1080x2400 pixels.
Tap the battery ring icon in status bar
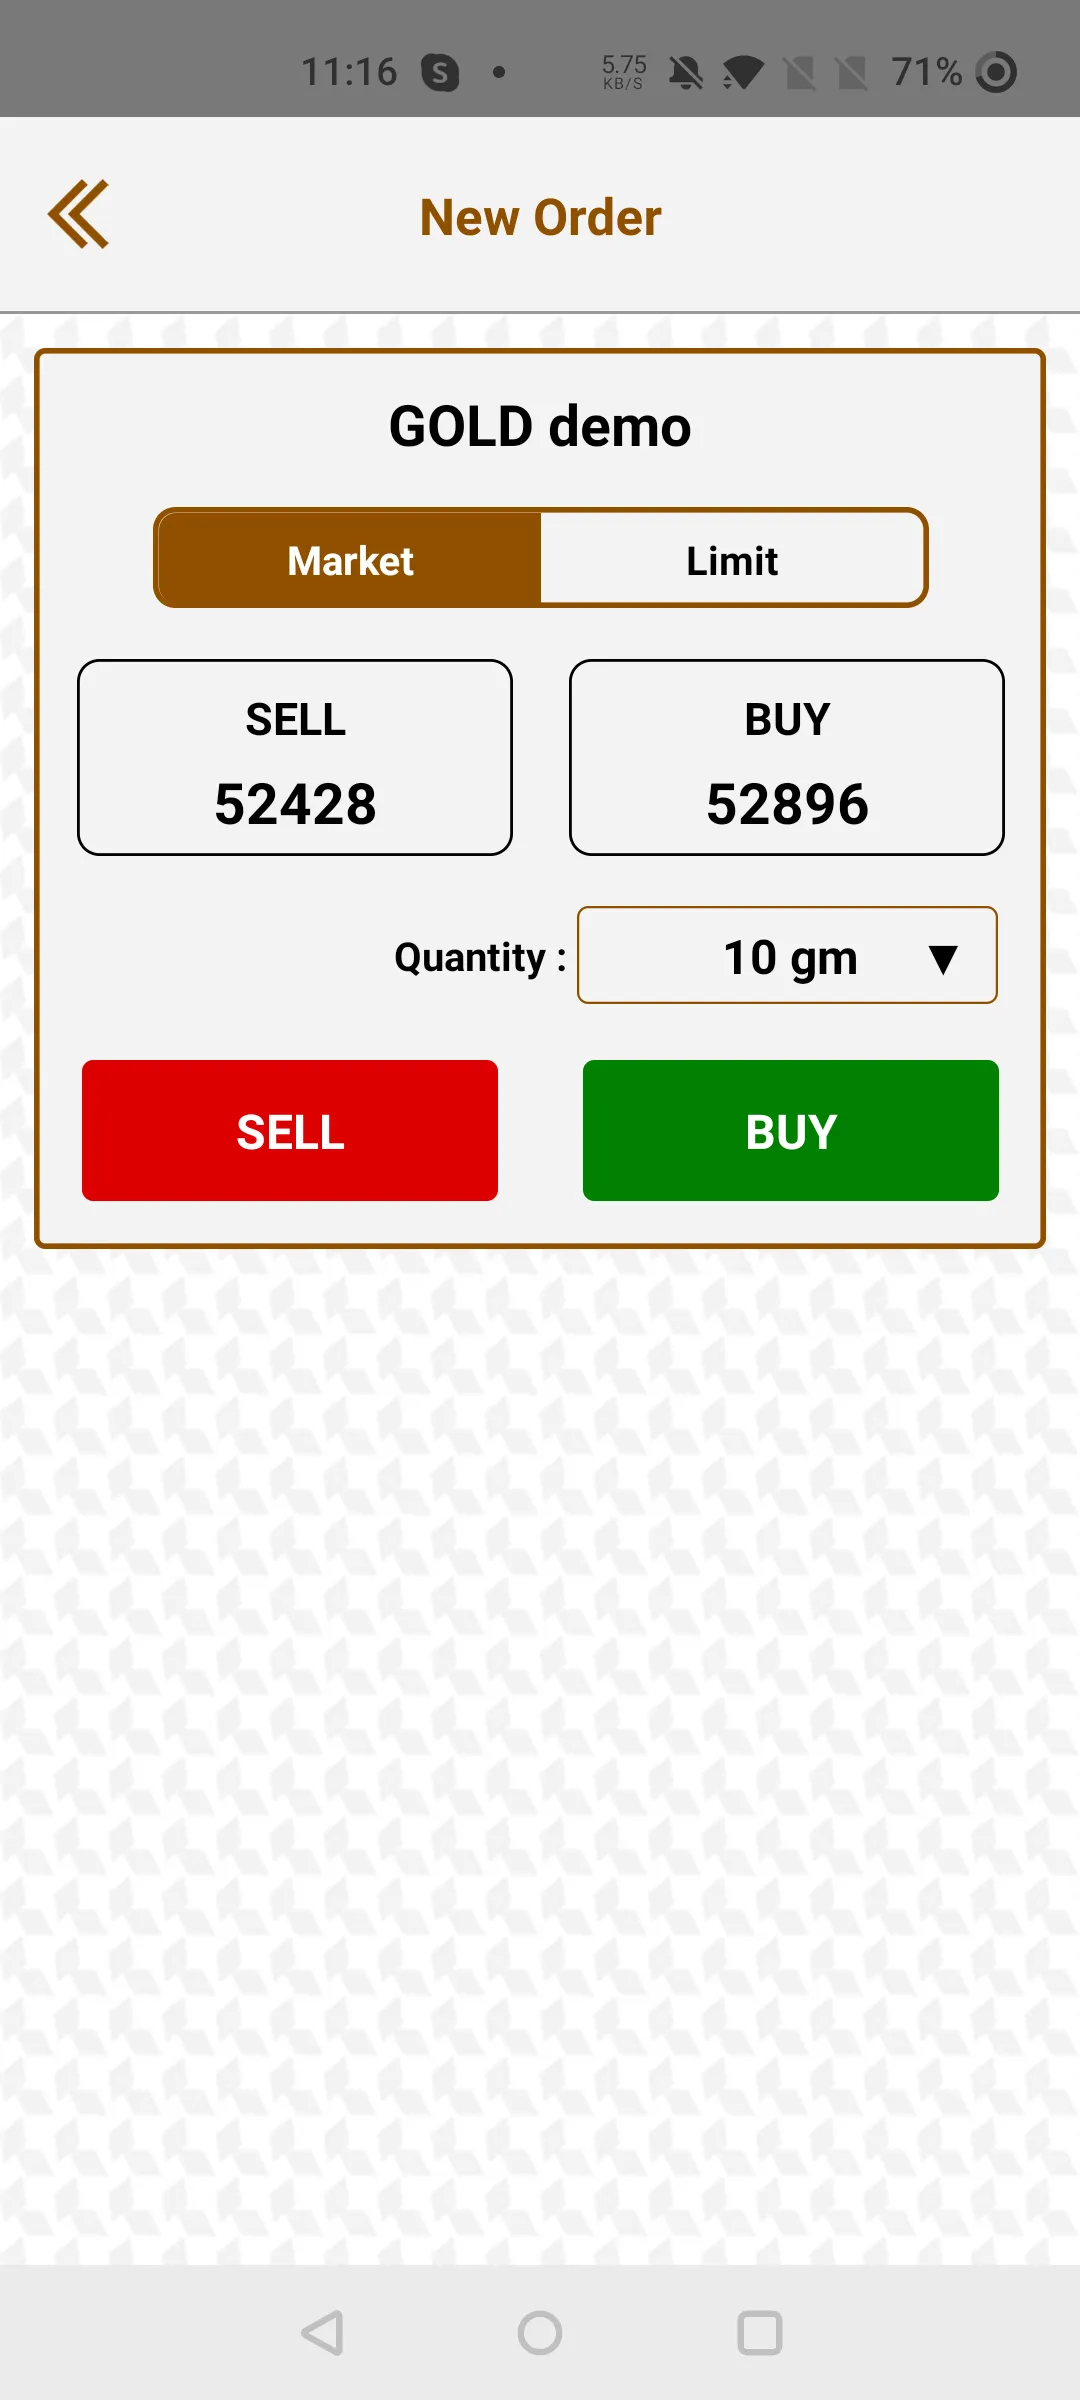click(996, 72)
